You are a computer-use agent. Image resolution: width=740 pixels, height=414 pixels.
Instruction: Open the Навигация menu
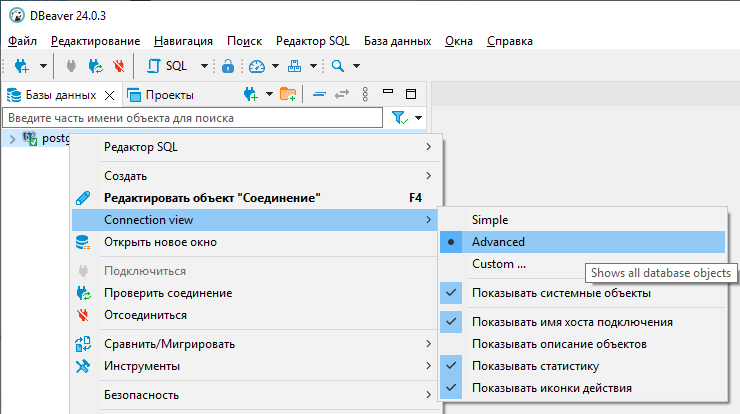pyautogui.click(x=183, y=41)
